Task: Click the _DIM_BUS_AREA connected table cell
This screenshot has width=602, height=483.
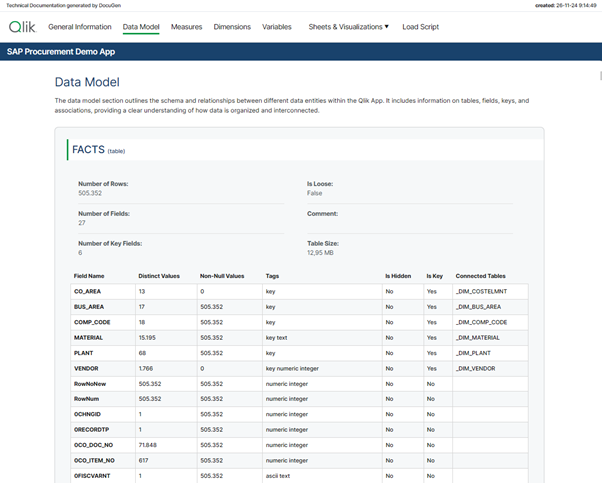Action: [490, 307]
